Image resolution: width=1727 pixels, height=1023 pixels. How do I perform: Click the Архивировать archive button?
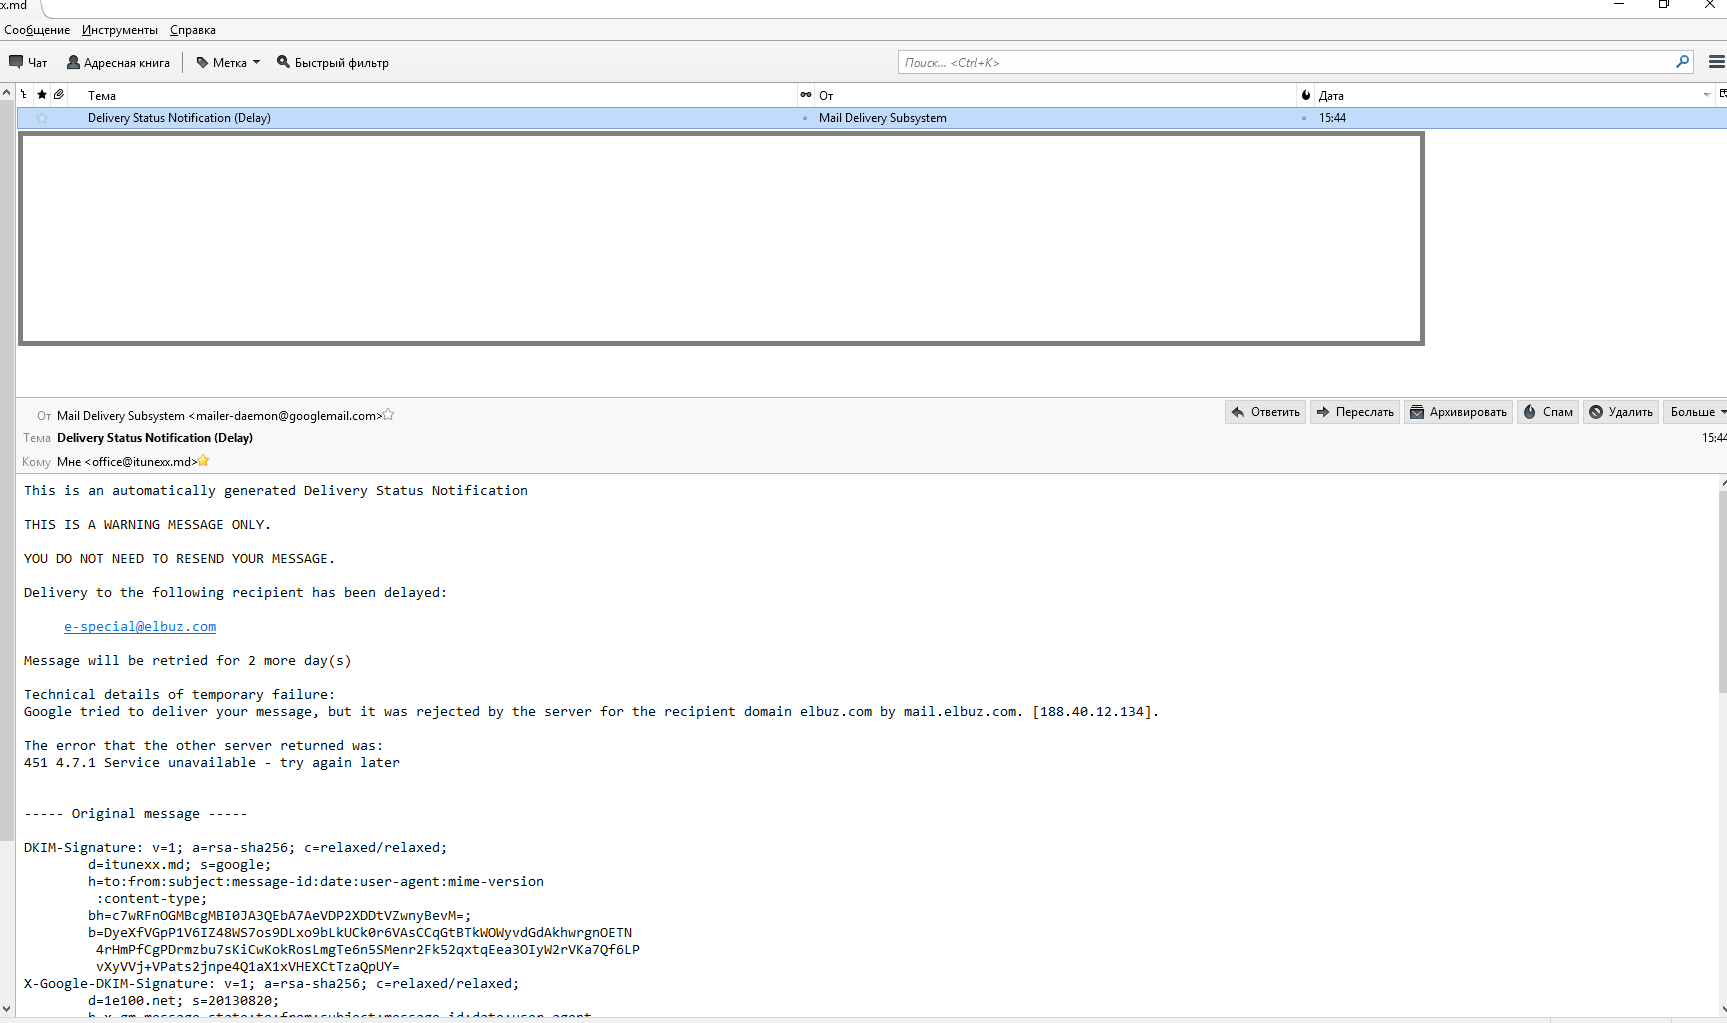click(1458, 412)
